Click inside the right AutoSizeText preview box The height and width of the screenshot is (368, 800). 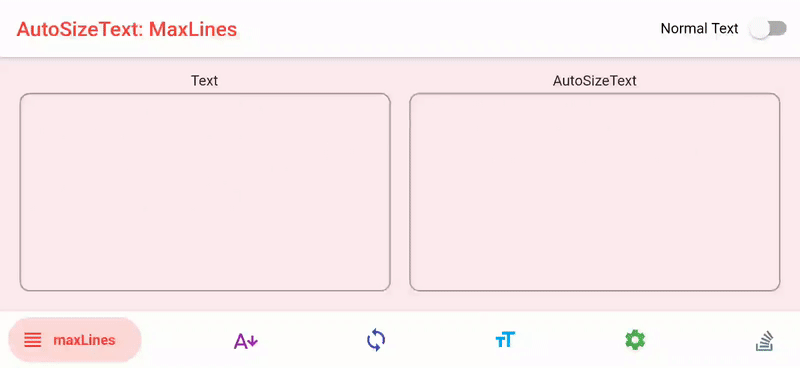click(x=595, y=192)
